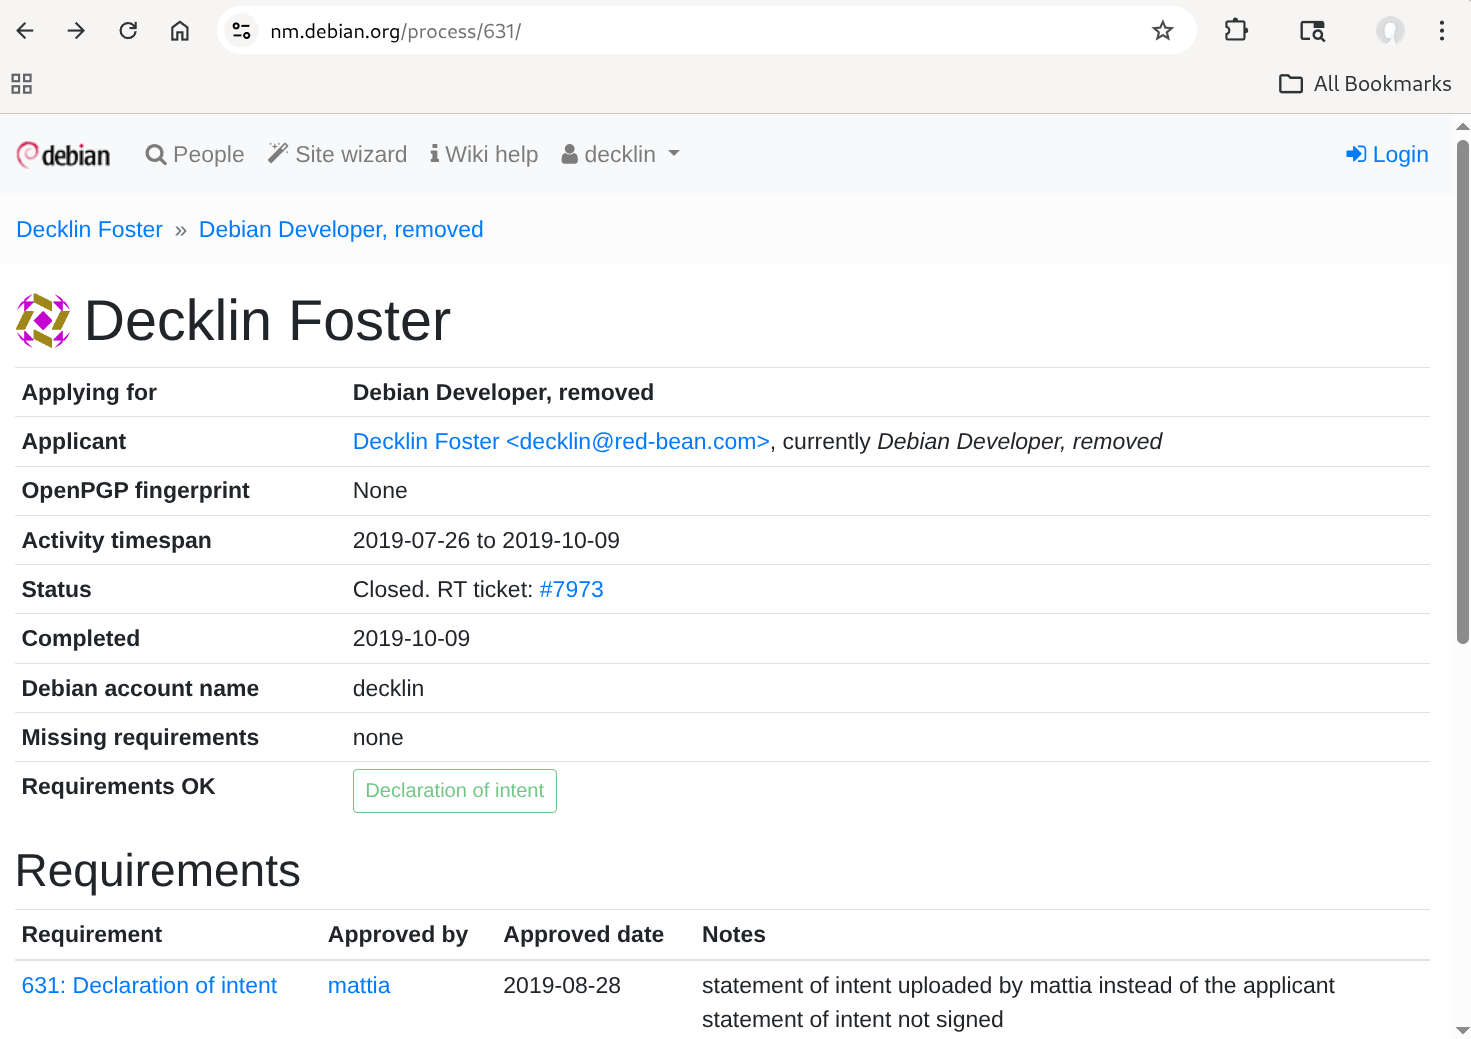Click the URL address bar
Screen dimensions: 1471x1039
click(700, 31)
